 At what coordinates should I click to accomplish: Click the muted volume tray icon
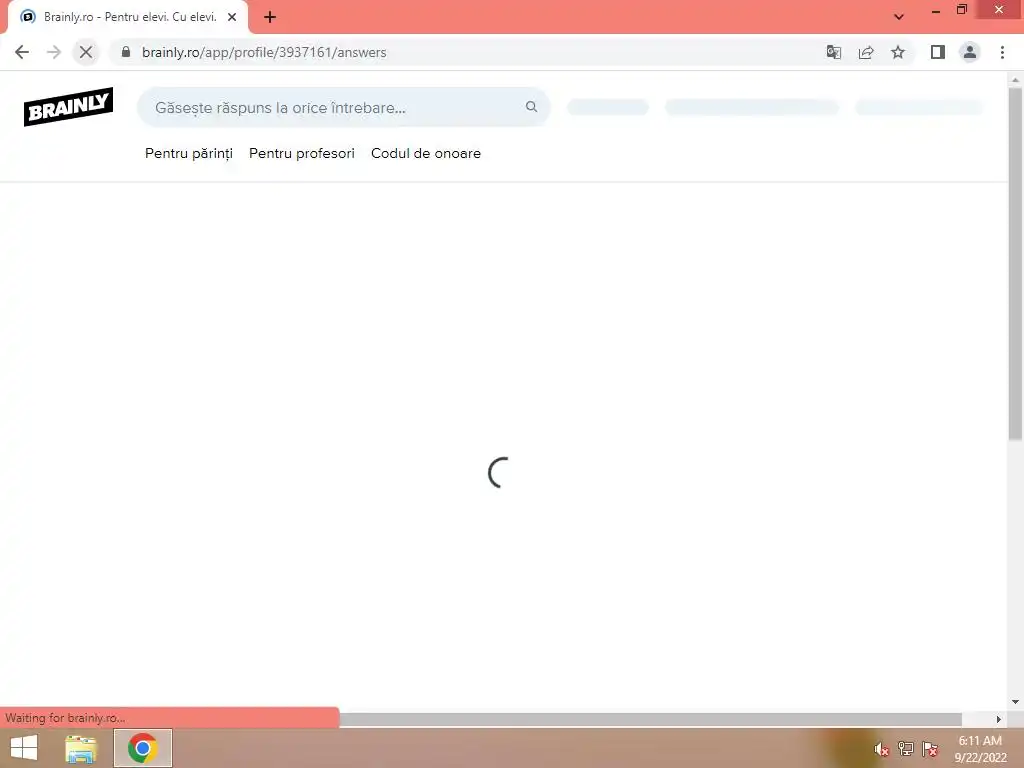pos(882,749)
